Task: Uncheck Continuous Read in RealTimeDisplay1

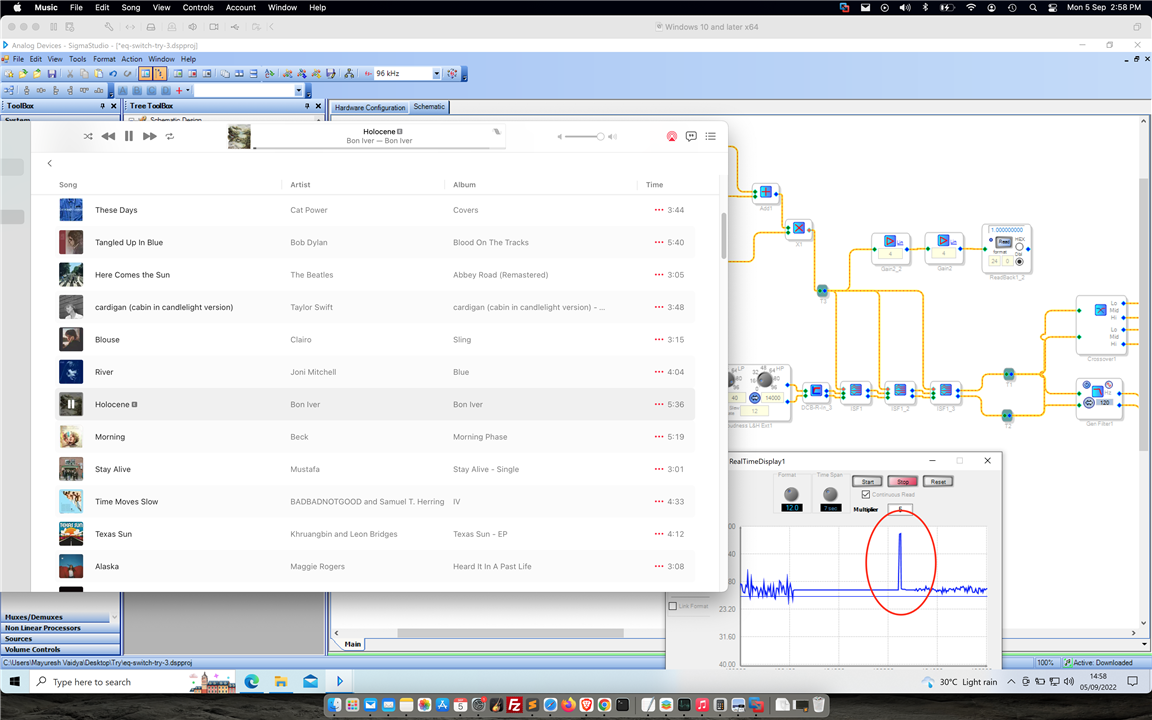Action: pos(865,494)
